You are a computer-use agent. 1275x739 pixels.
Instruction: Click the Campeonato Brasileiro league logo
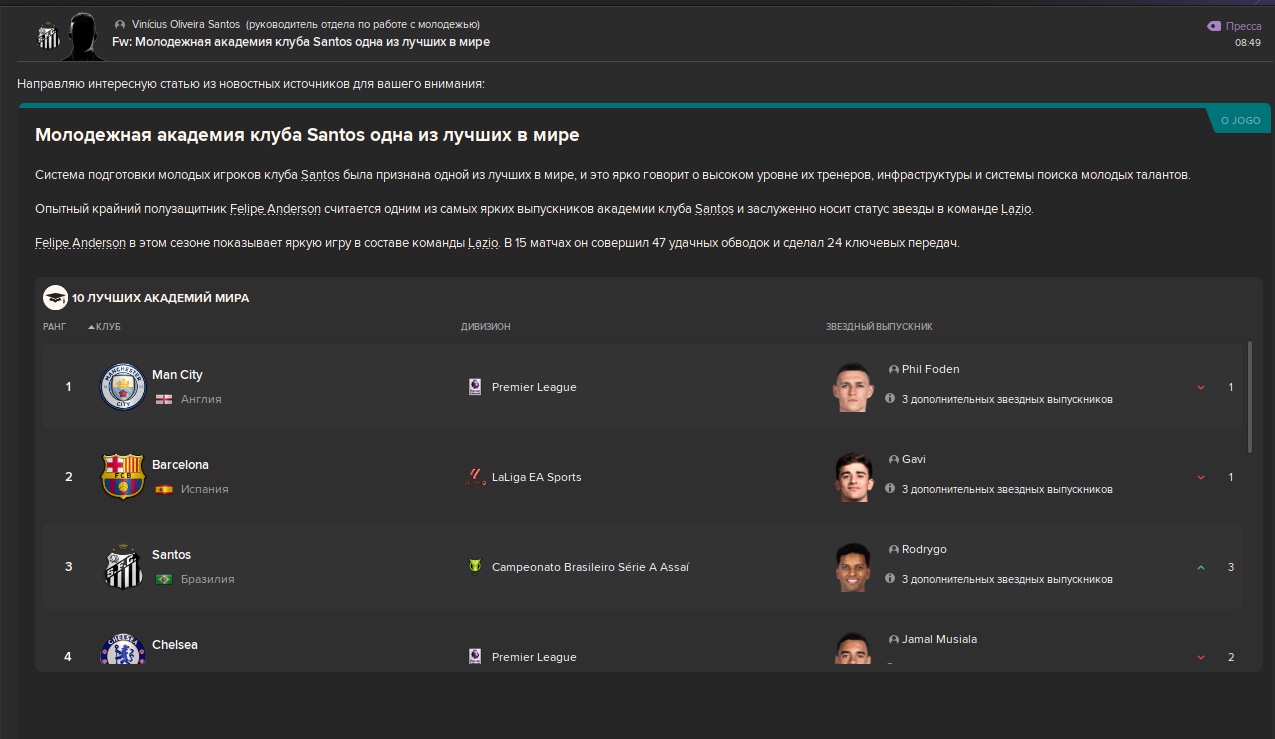tap(475, 567)
